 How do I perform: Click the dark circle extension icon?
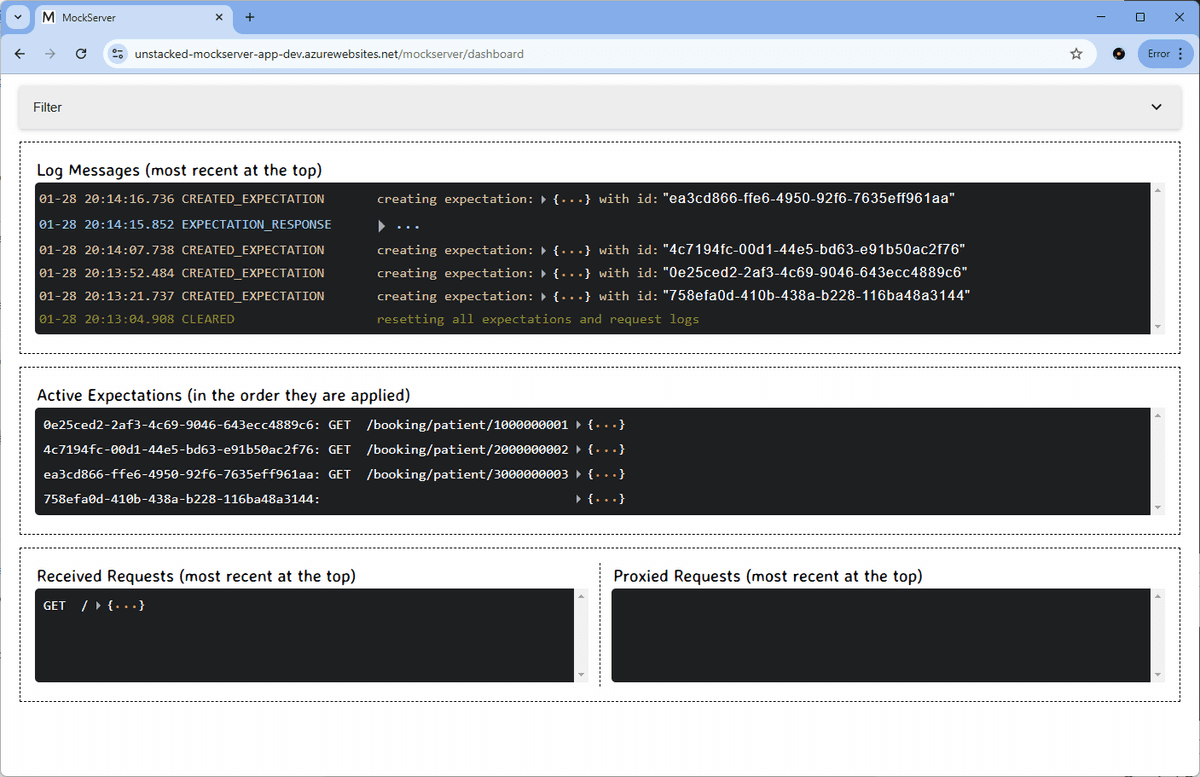click(x=1118, y=53)
